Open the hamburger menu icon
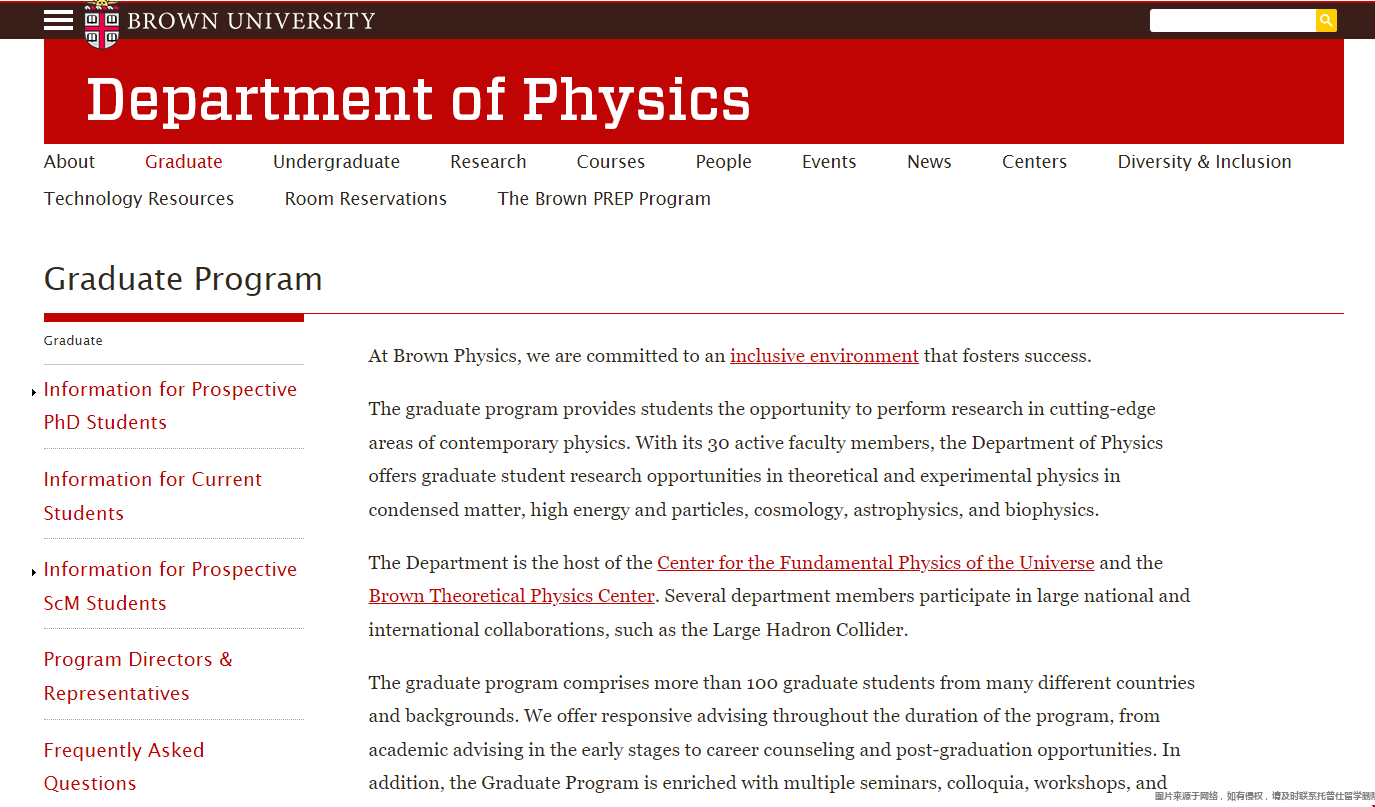The width and height of the screenshot is (1375, 807). pos(58,20)
